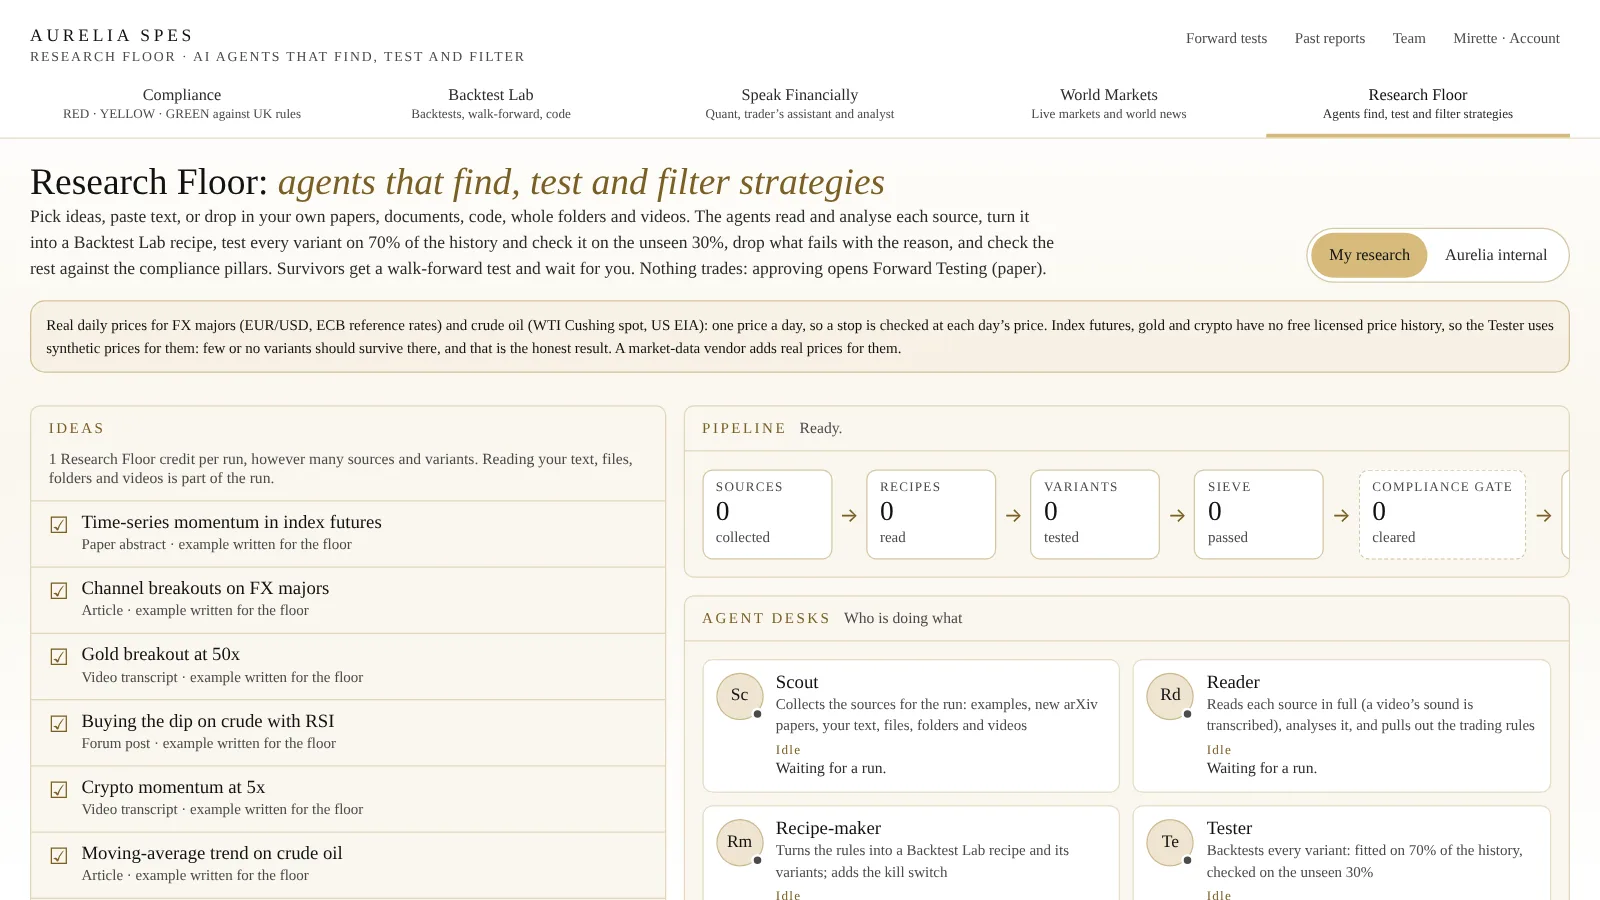Select the Research Floor tab
Viewport: 1600px width, 900px height.
(1418, 104)
